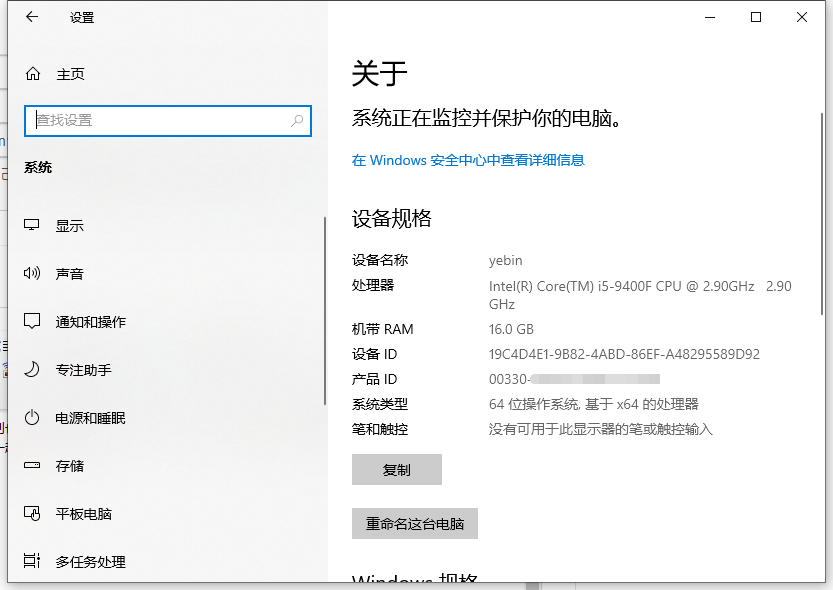Viewport: 833px width, 590px height.
Task: Click the search magnifier in 查找设置 box
Action: [x=297, y=120]
